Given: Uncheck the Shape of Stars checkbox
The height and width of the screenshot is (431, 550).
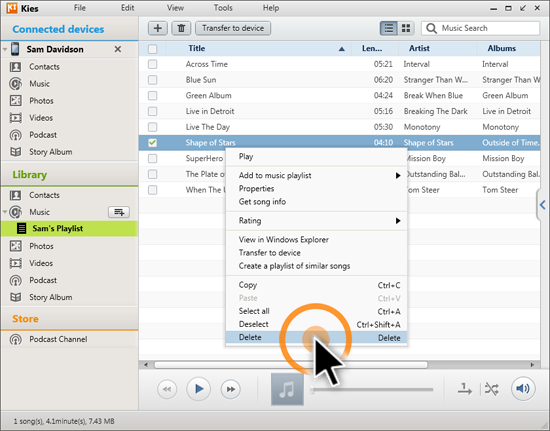Looking at the screenshot, I should [x=153, y=143].
